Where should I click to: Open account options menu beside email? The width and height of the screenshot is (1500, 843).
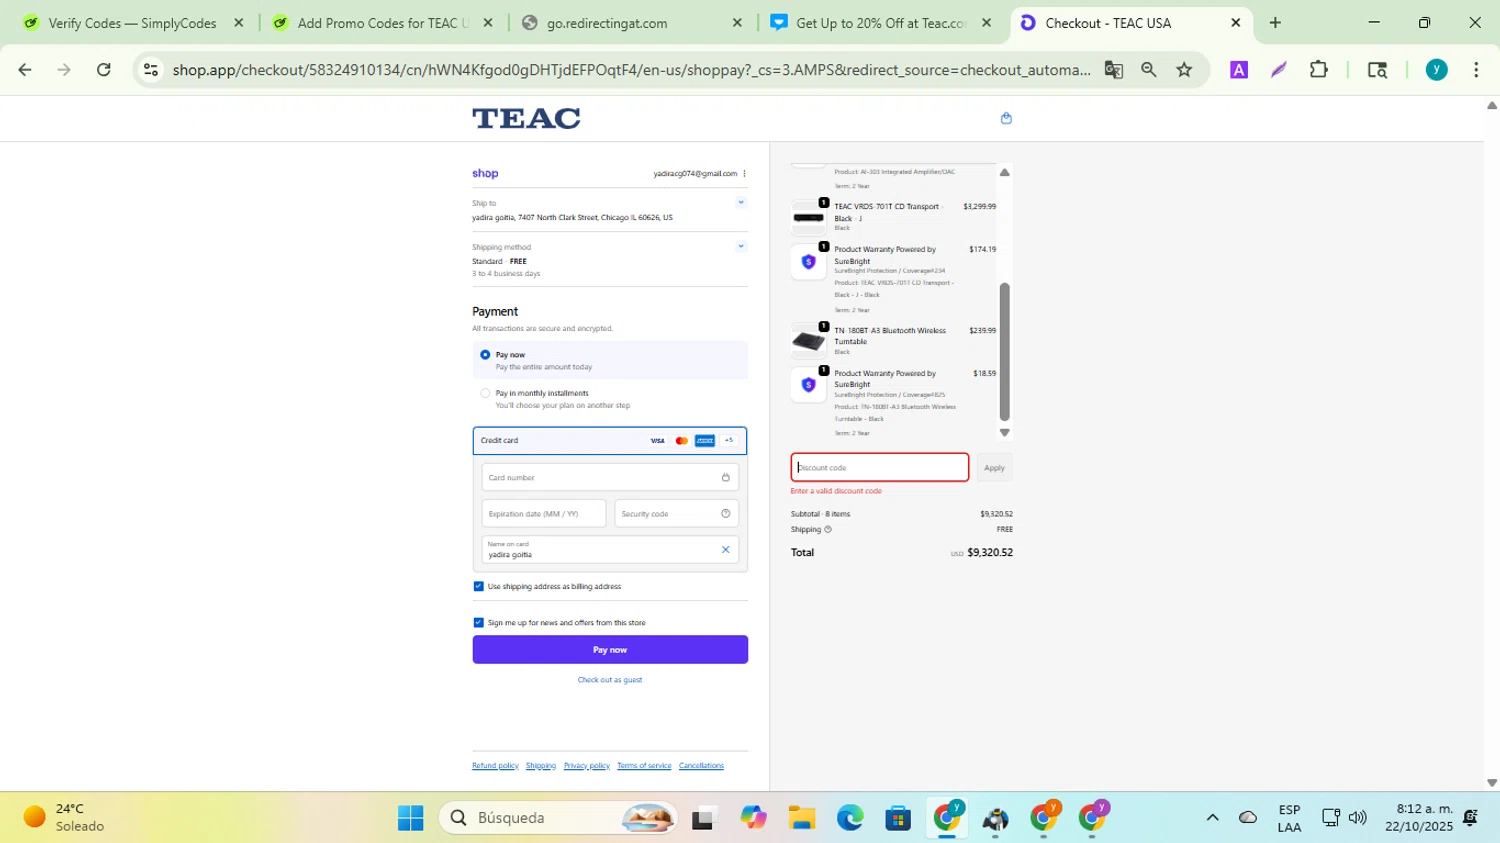(744, 173)
